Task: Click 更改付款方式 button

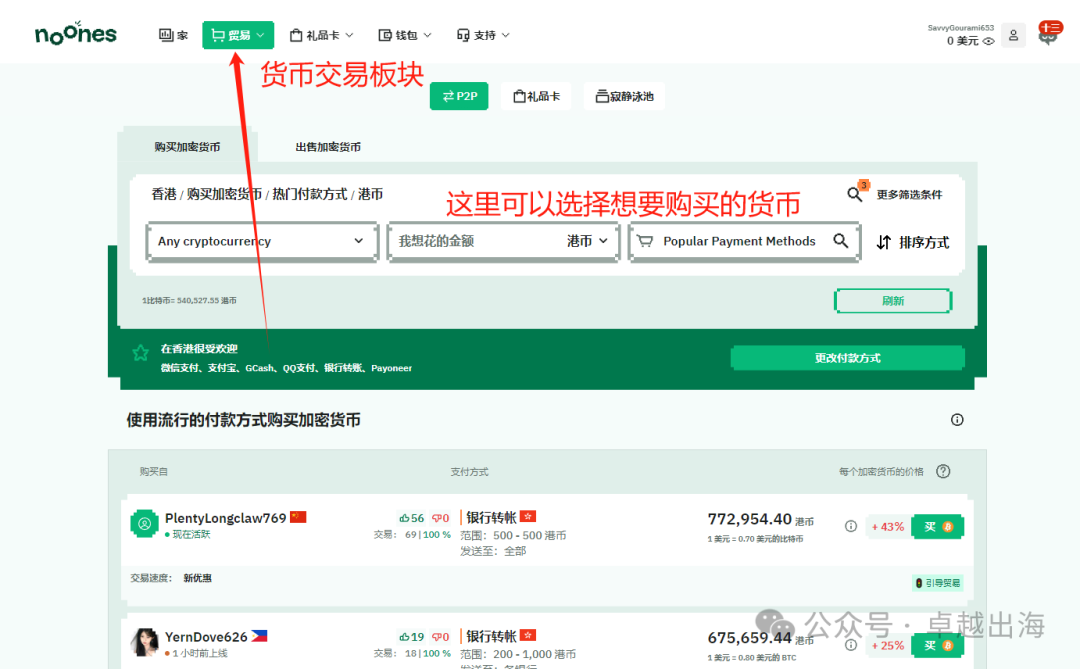Action: [847, 357]
